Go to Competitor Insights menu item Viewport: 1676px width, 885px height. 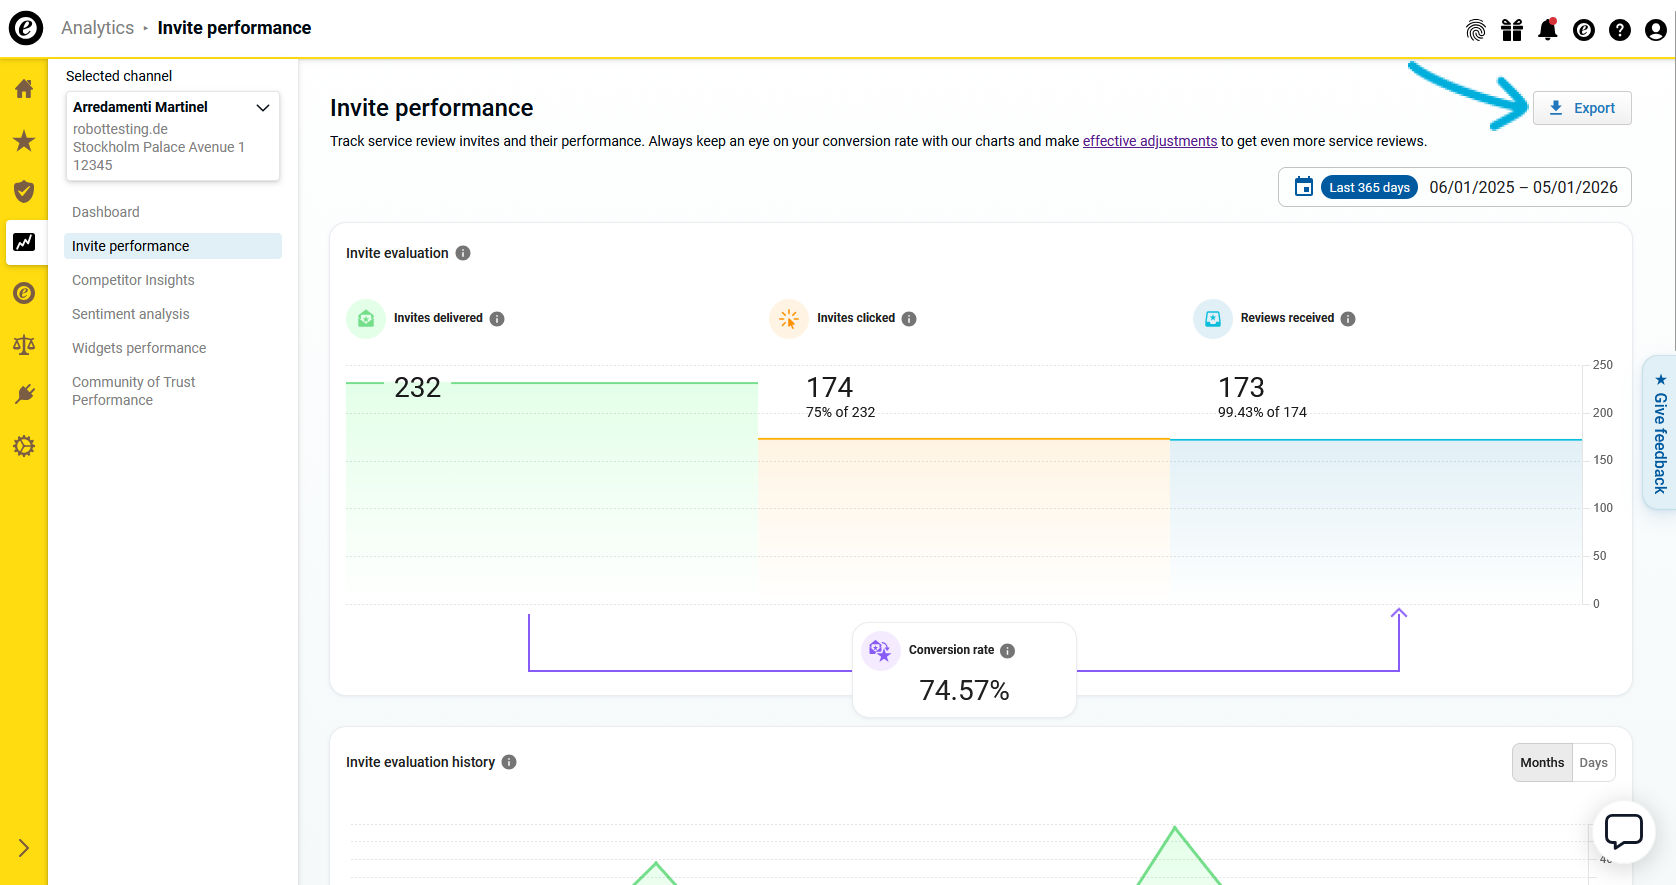(x=133, y=280)
